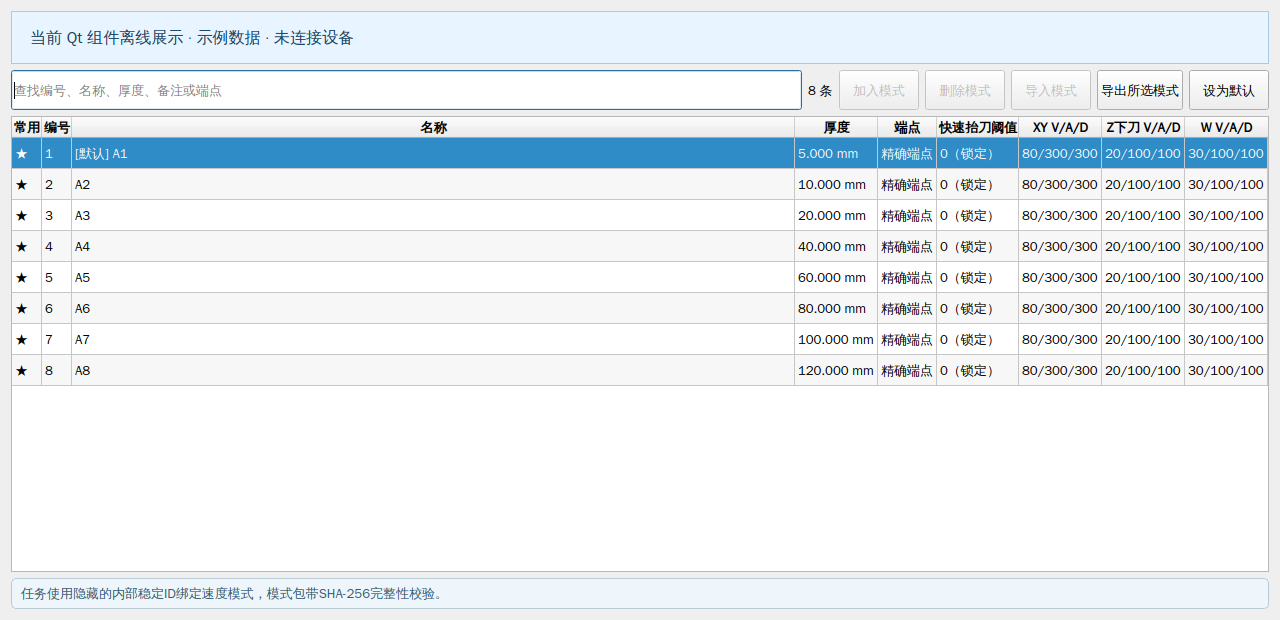
Task: Sort table by 厚度 column header
Action: pos(836,128)
